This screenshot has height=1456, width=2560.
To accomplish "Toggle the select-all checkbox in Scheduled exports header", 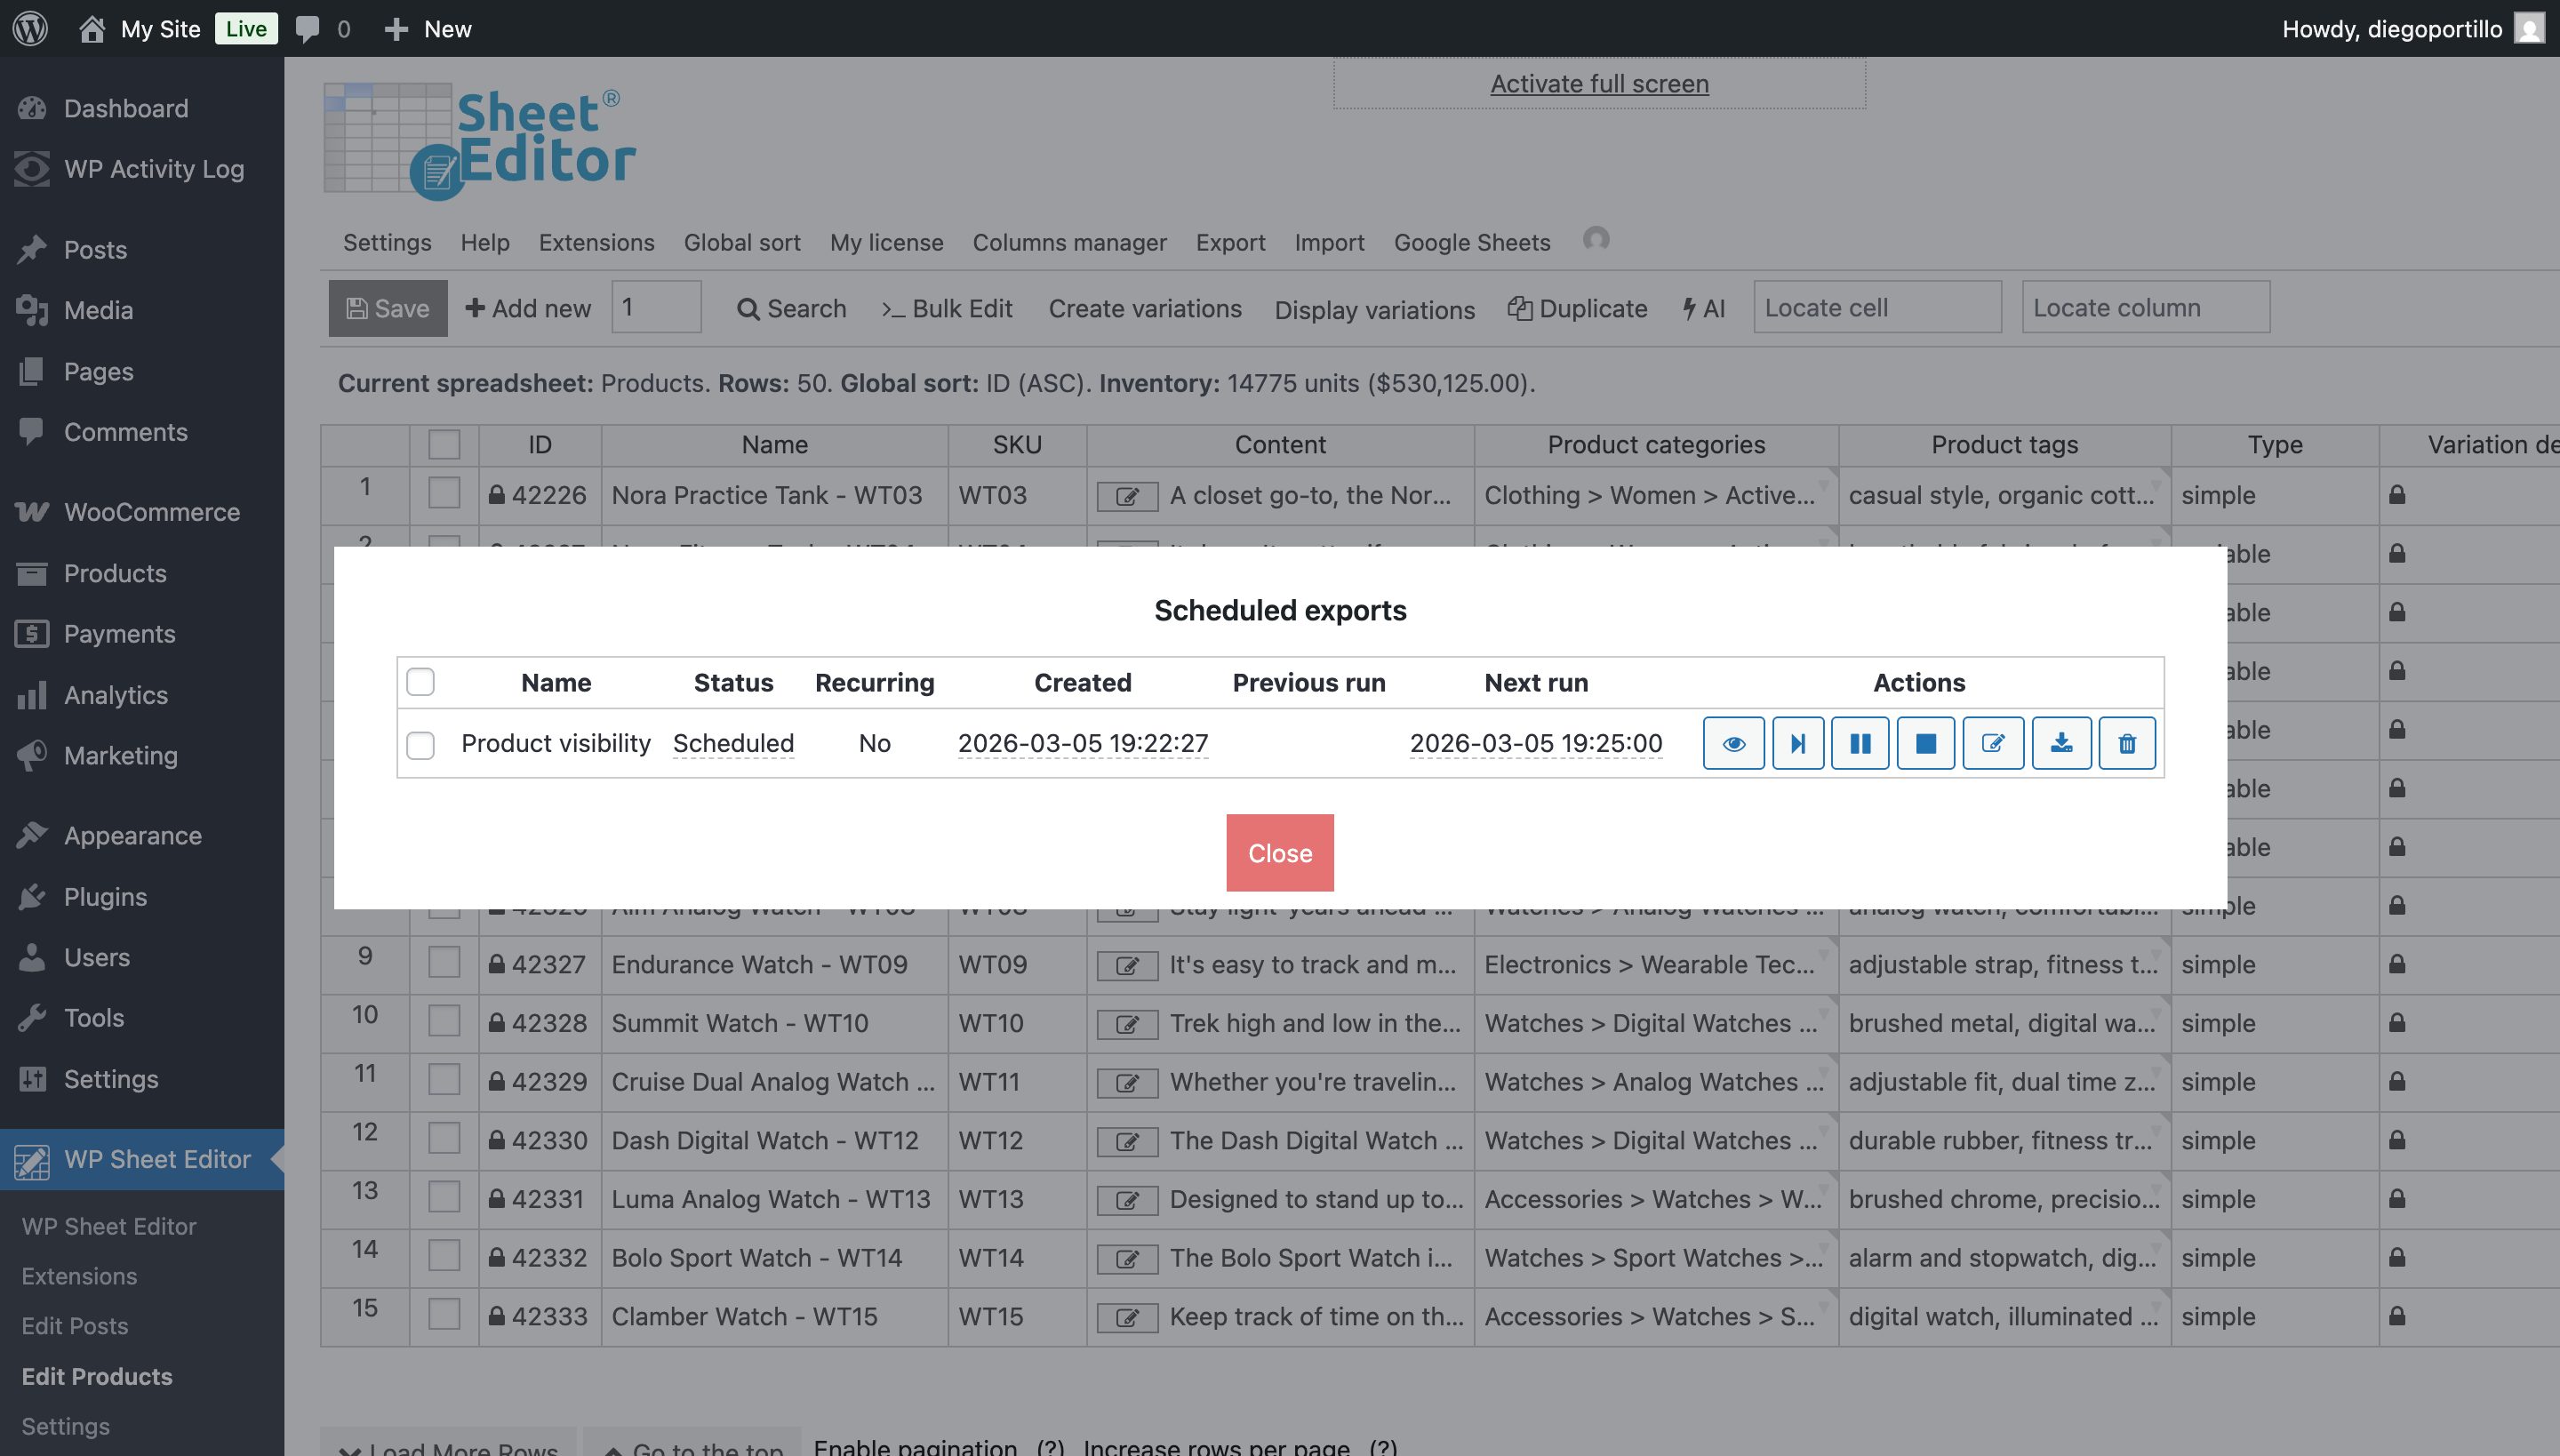I will [420, 682].
